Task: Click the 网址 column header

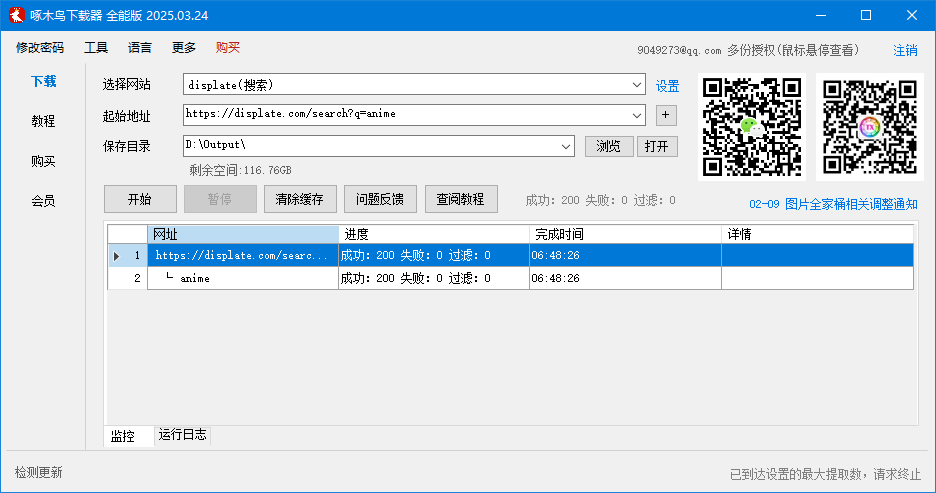Action: coord(243,234)
